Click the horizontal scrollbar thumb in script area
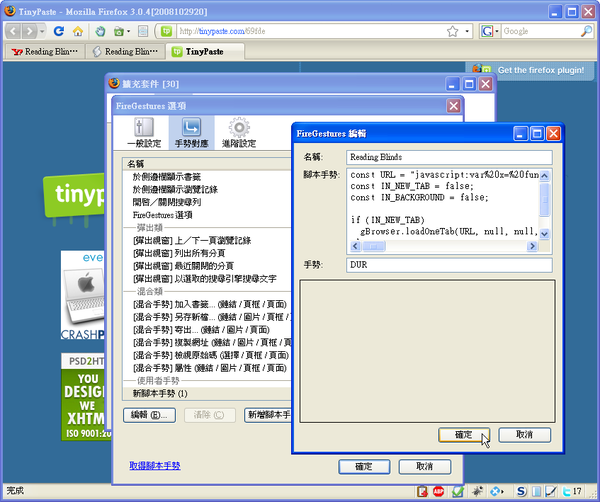Screen dimensions: 600x502 [373, 246]
